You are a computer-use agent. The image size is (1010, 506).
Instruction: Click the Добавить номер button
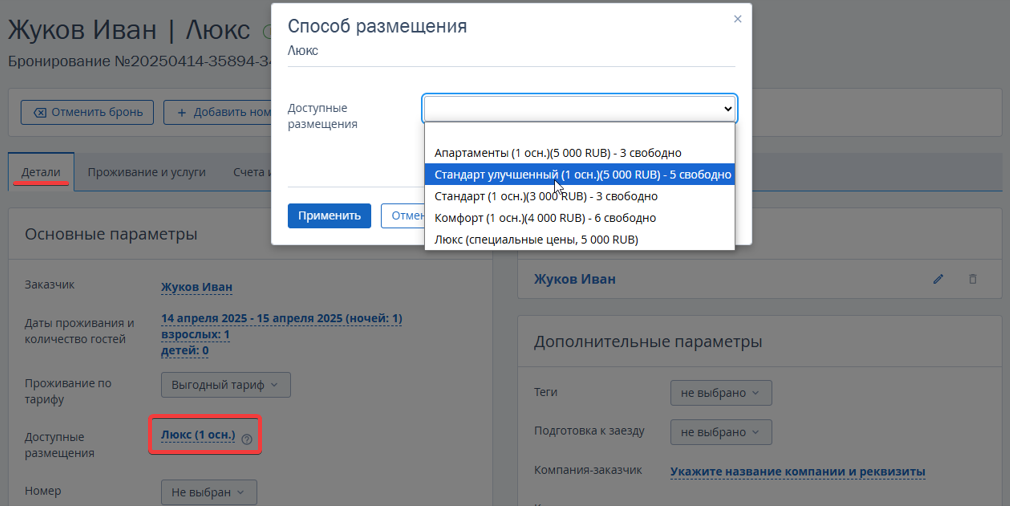218,112
